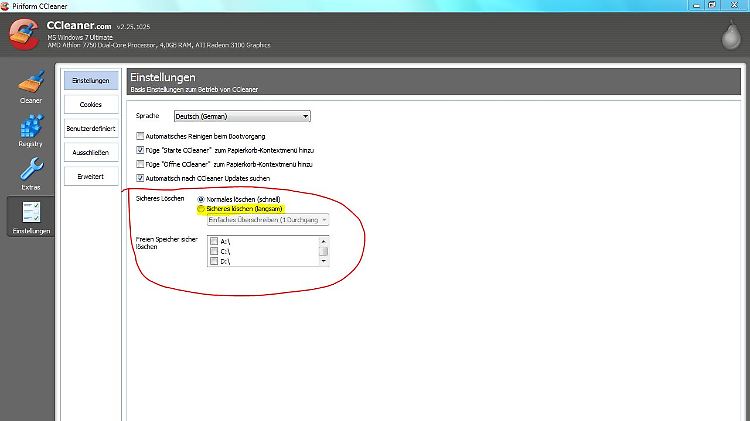Click the 'Einstellungen' panel heading
This screenshot has width=750, height=421.
(x=163, y=78)
